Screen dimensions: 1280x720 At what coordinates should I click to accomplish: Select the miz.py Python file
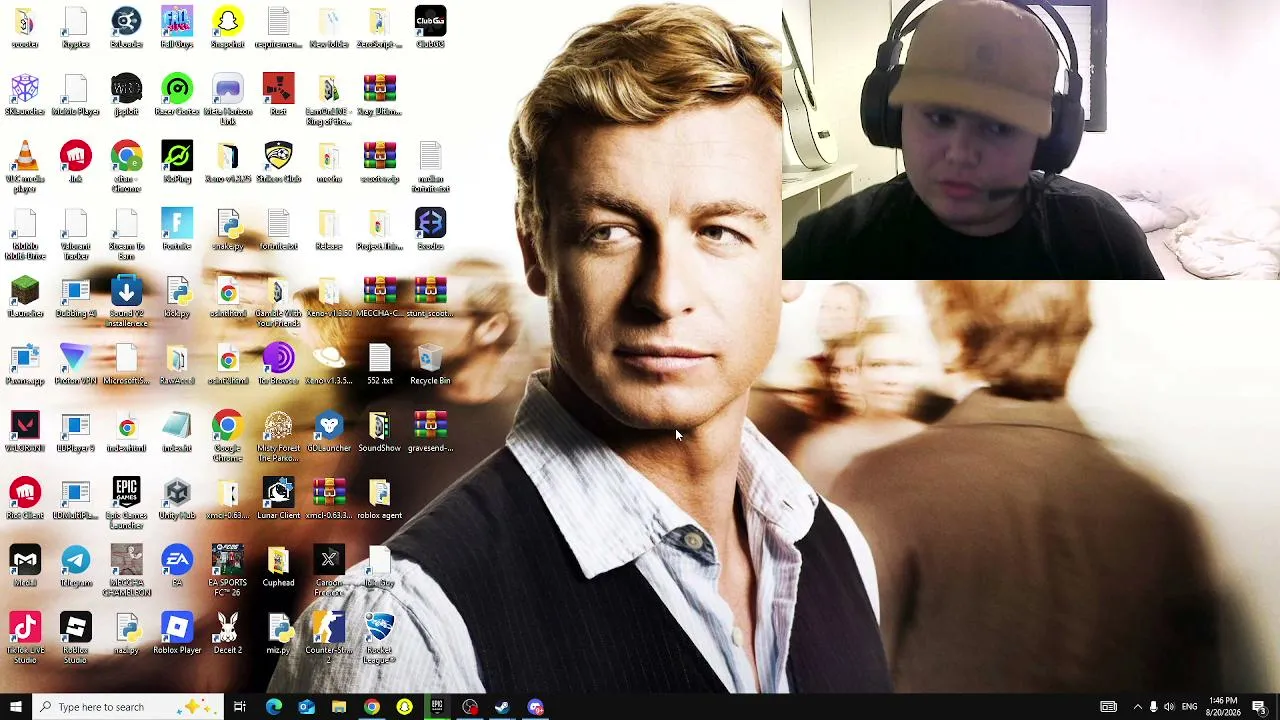point(278,634)
